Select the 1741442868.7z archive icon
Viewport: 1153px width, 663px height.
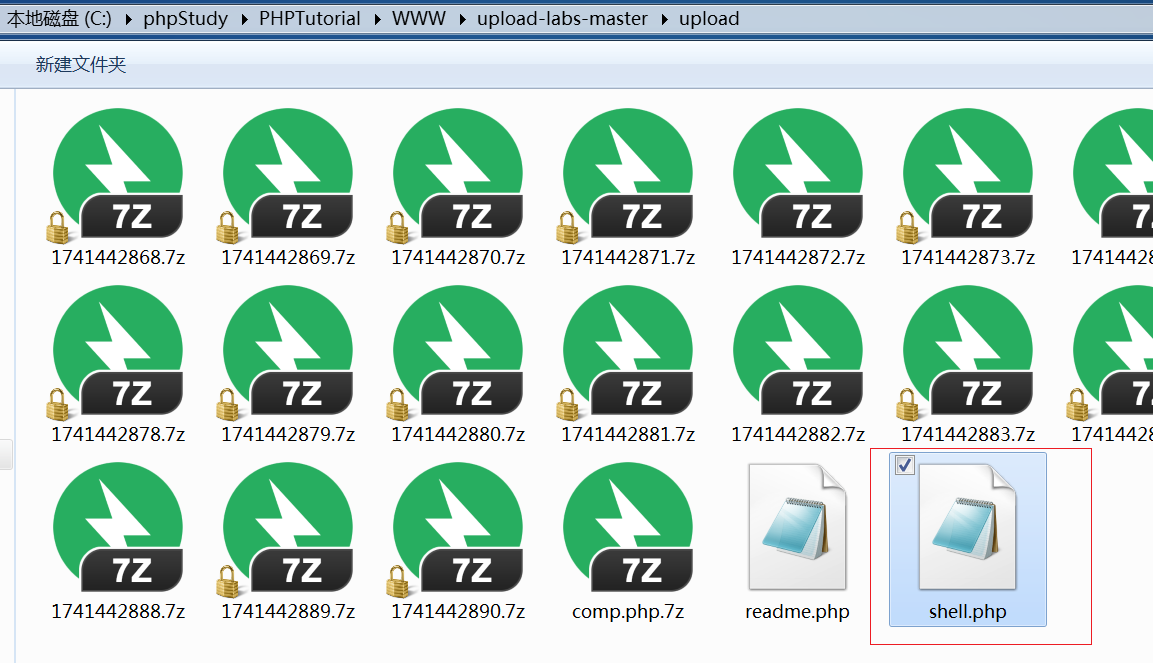pos(118,175)
